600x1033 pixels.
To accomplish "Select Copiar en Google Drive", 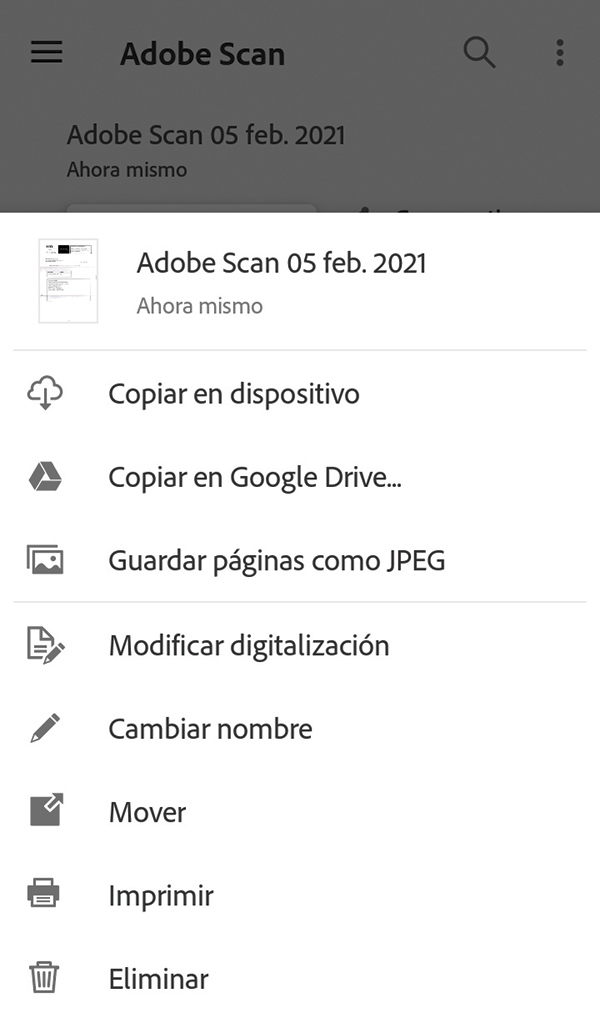I will 254,477.
